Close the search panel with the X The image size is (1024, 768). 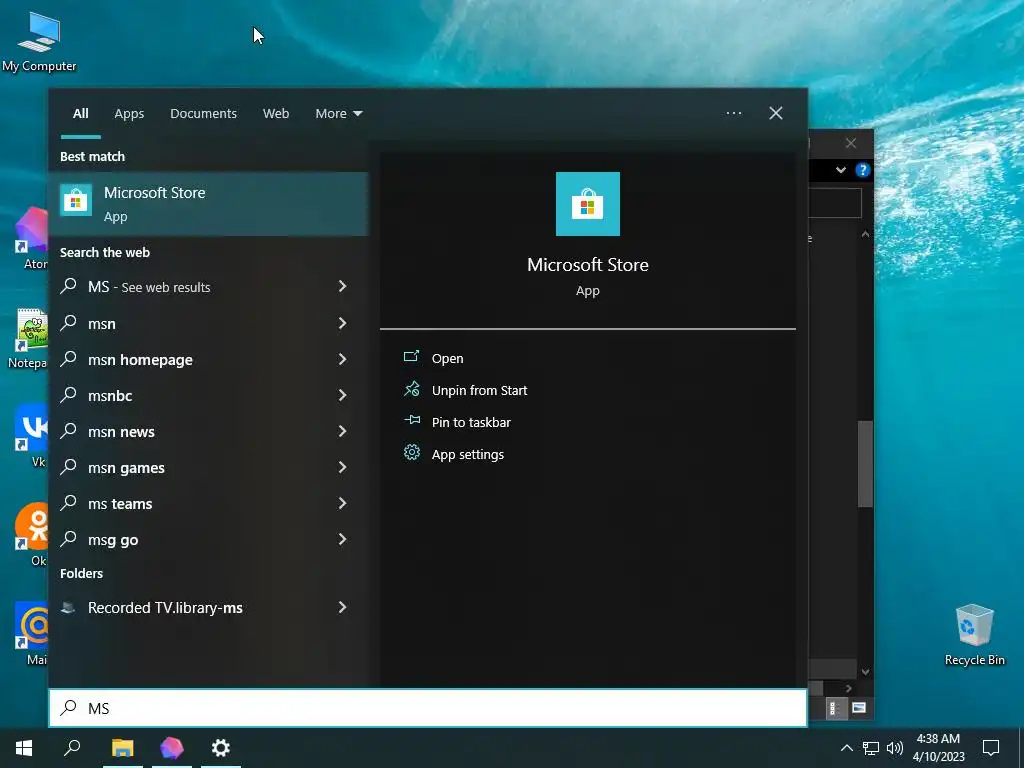point(776,113)
